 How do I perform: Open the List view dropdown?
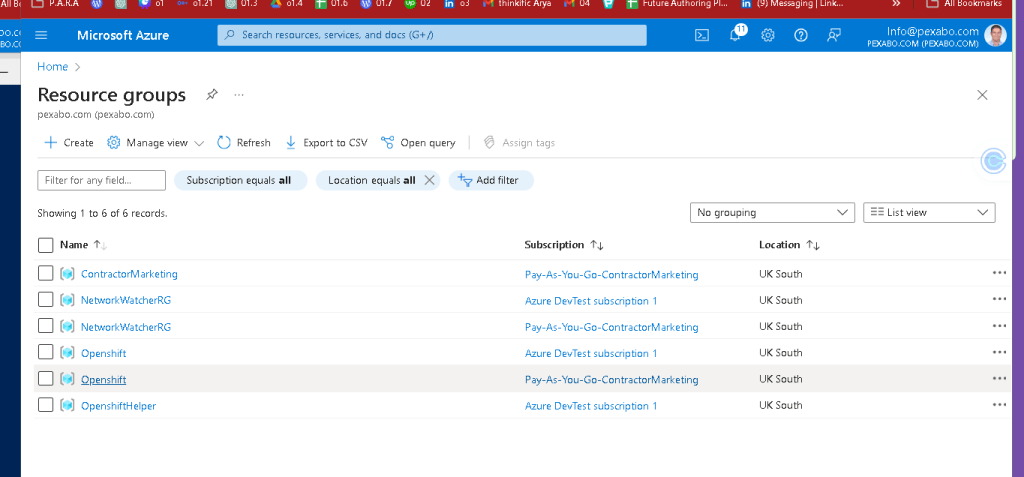point(929,212)
